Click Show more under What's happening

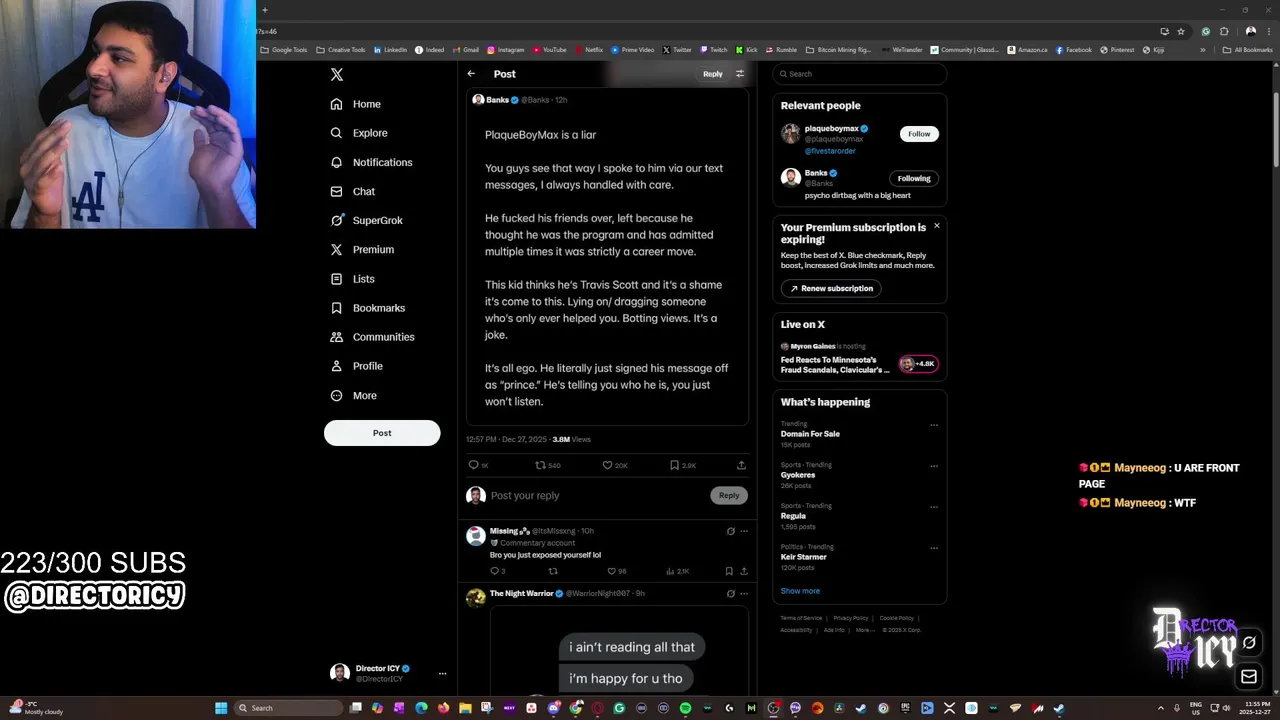click(x=800, y=591)
